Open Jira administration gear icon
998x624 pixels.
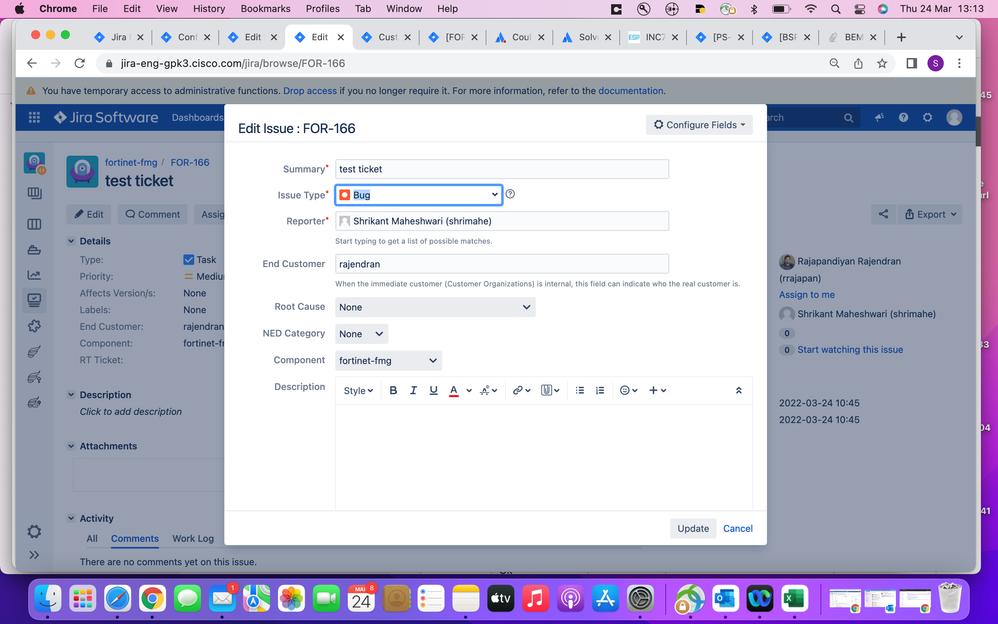click(x=927, y=117)
